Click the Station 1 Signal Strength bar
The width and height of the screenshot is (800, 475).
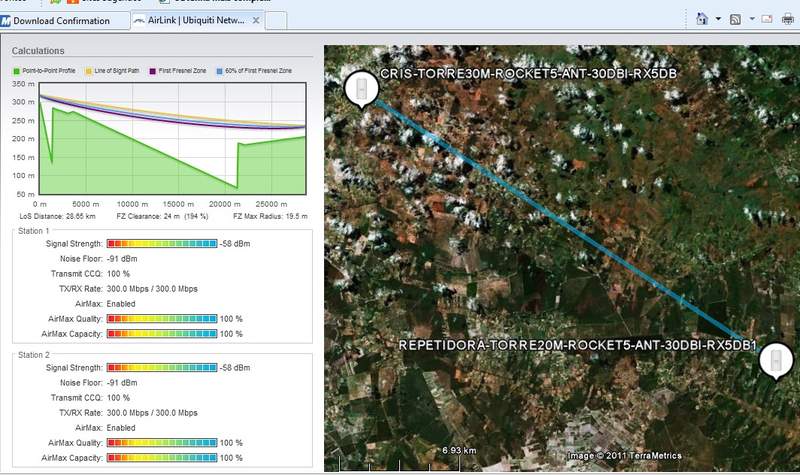click(162, 244)
